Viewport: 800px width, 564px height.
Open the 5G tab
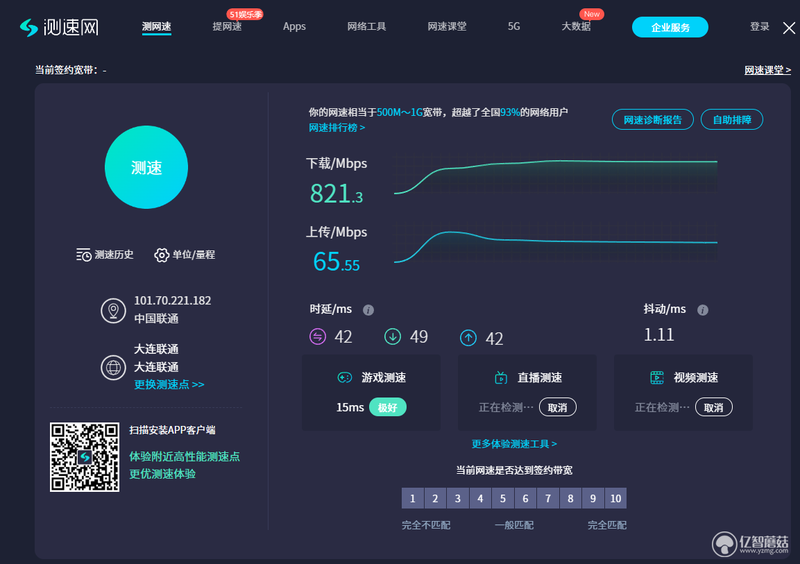tap(514, 27)
